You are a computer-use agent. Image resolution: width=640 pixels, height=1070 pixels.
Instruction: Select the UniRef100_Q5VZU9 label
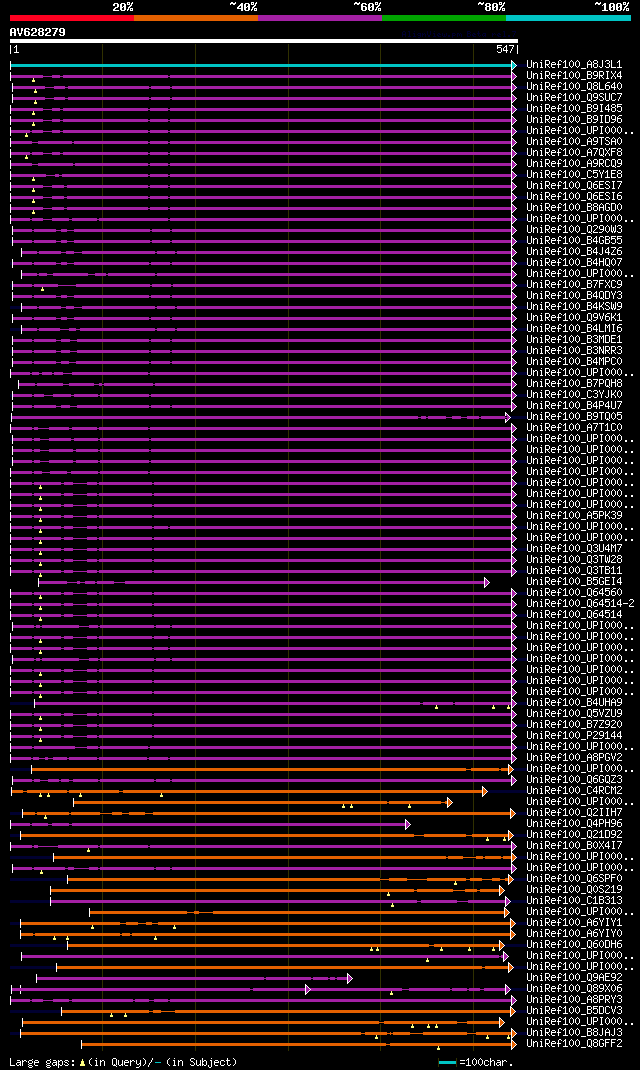tap(574, 714)
